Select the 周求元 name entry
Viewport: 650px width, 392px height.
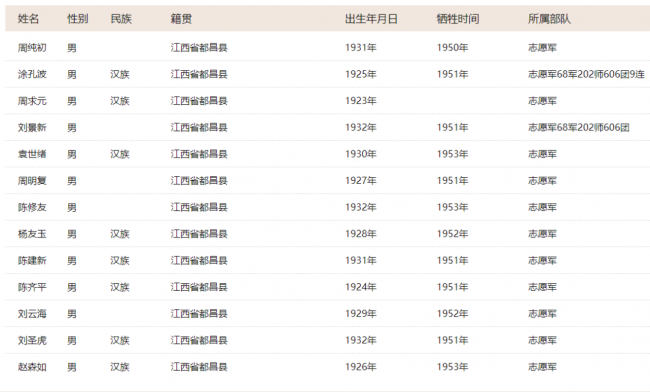pyautogui.click(x=32, y=101)
